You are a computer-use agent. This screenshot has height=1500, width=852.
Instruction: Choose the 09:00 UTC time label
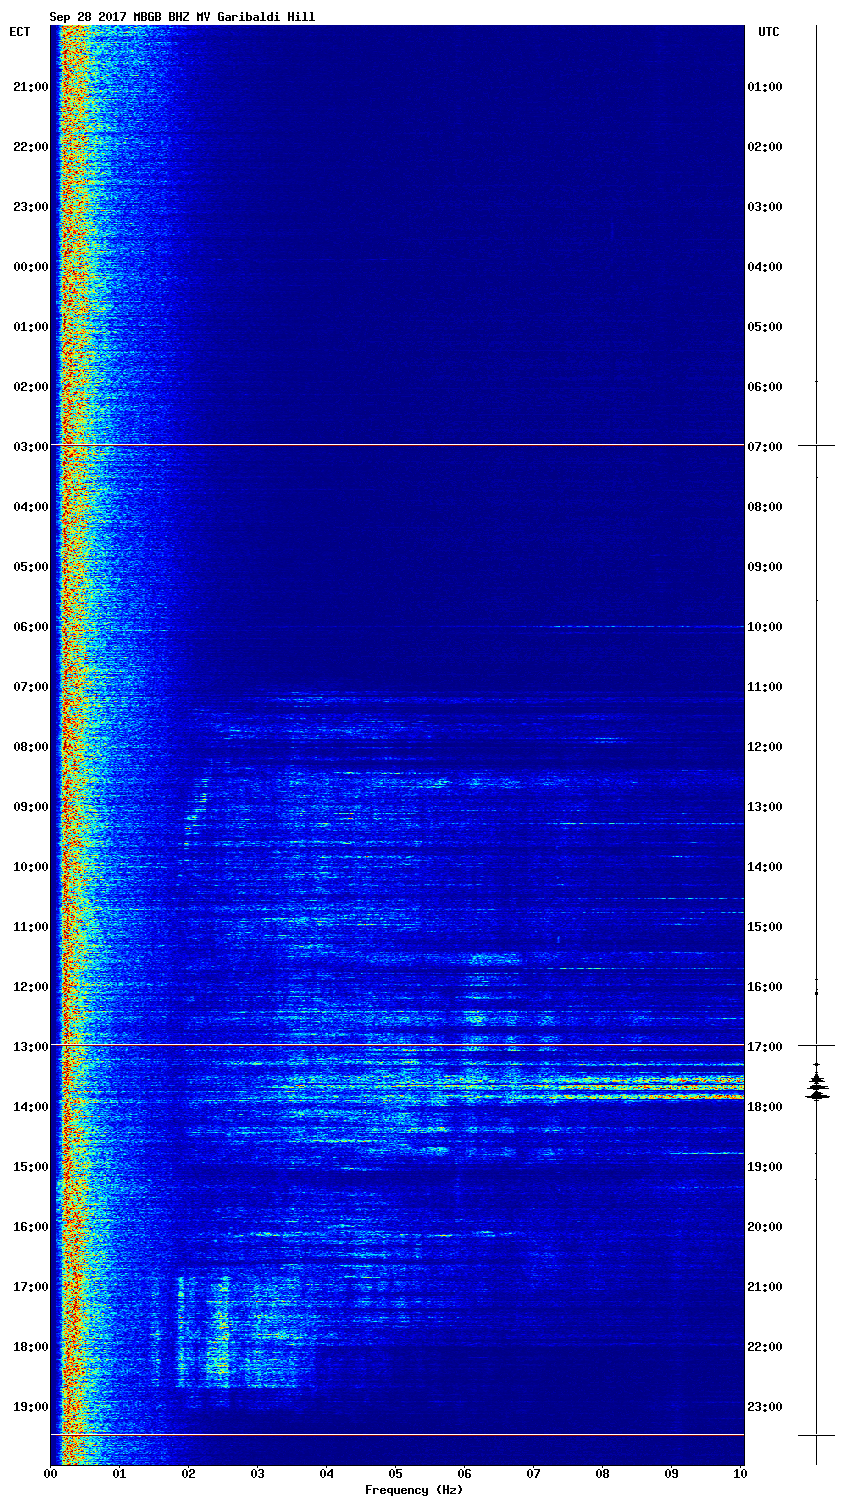tap(765, 567)
